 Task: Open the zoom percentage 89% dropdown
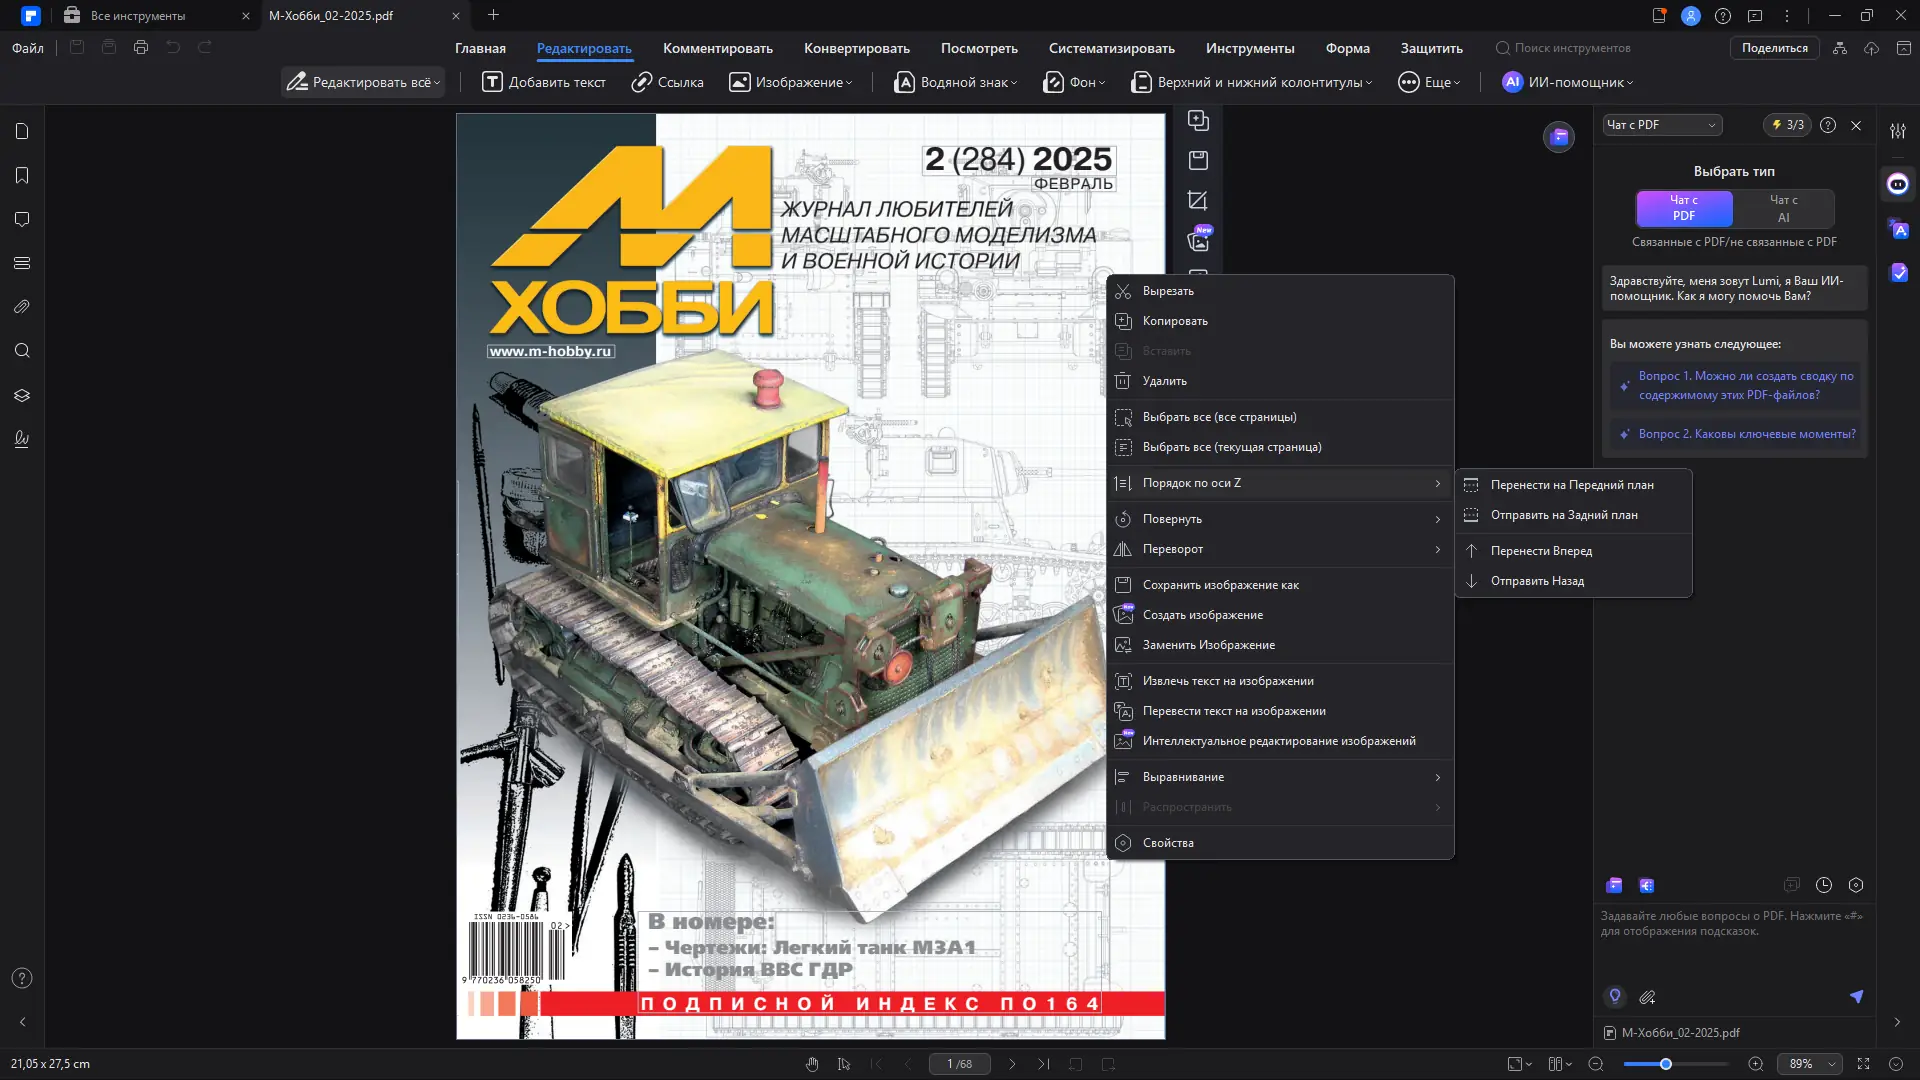click(x=1810, y=1064)
